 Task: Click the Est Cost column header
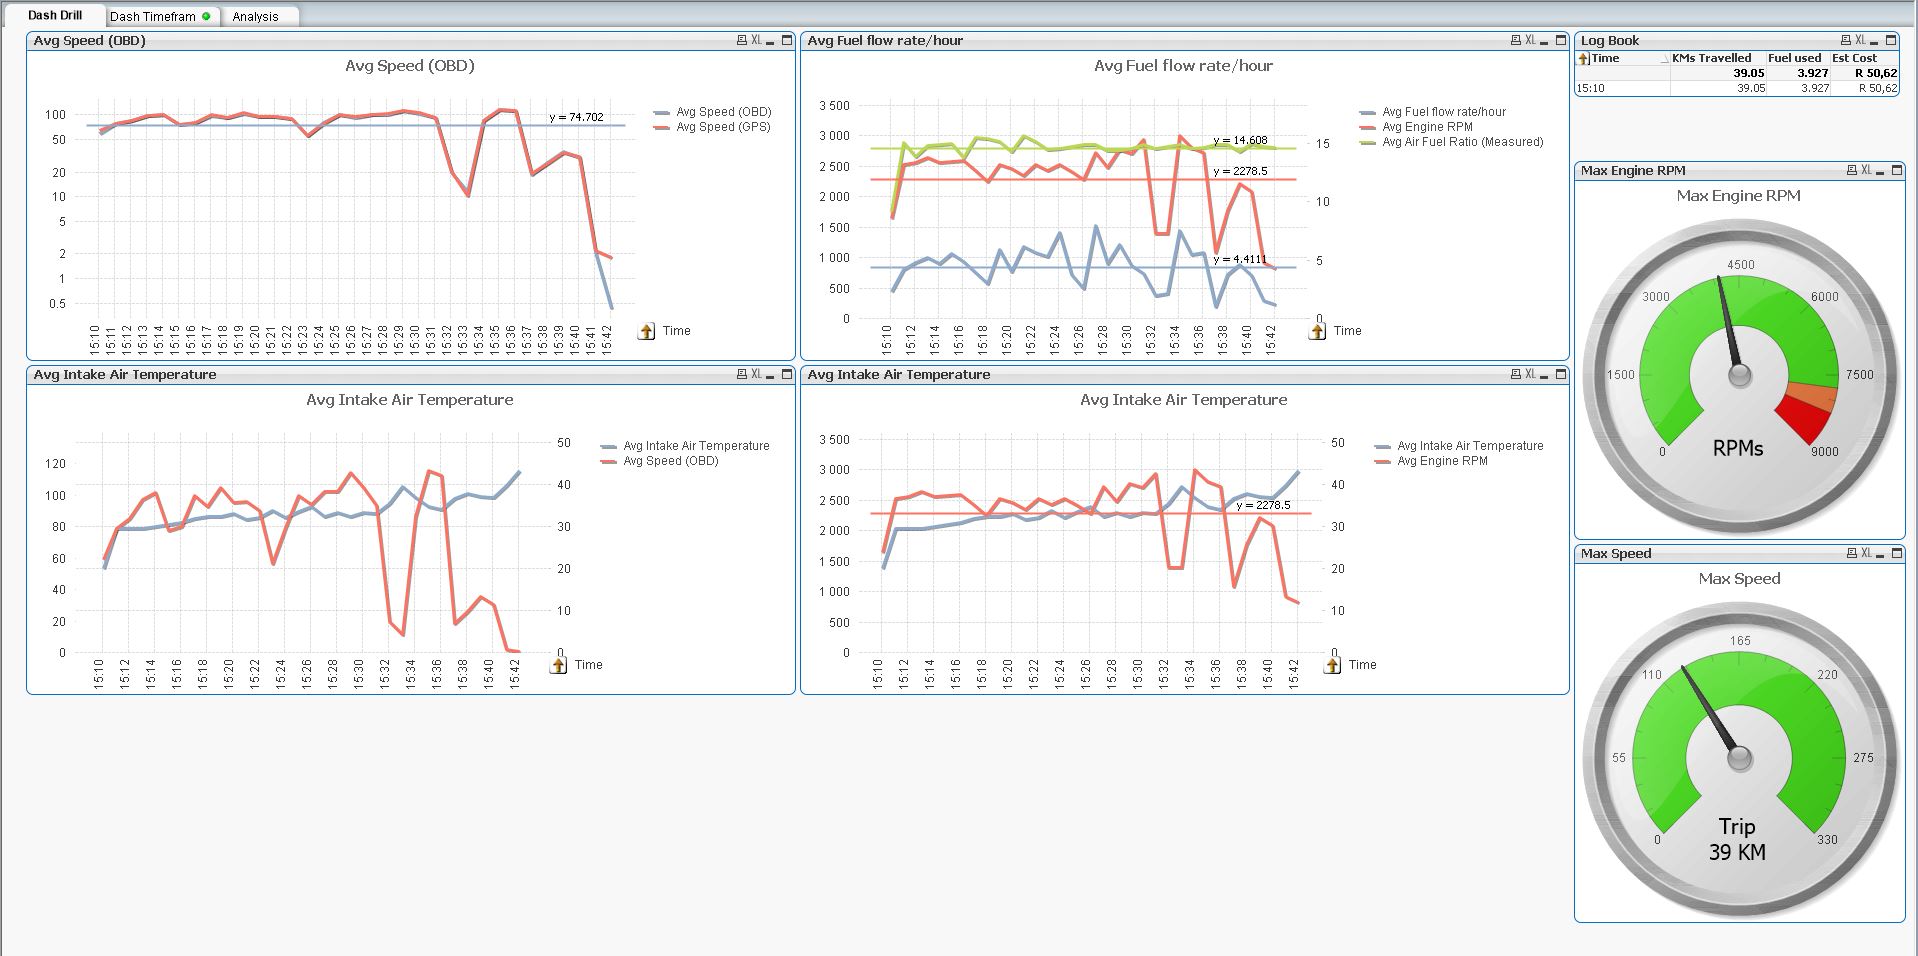click(1854, 58)
